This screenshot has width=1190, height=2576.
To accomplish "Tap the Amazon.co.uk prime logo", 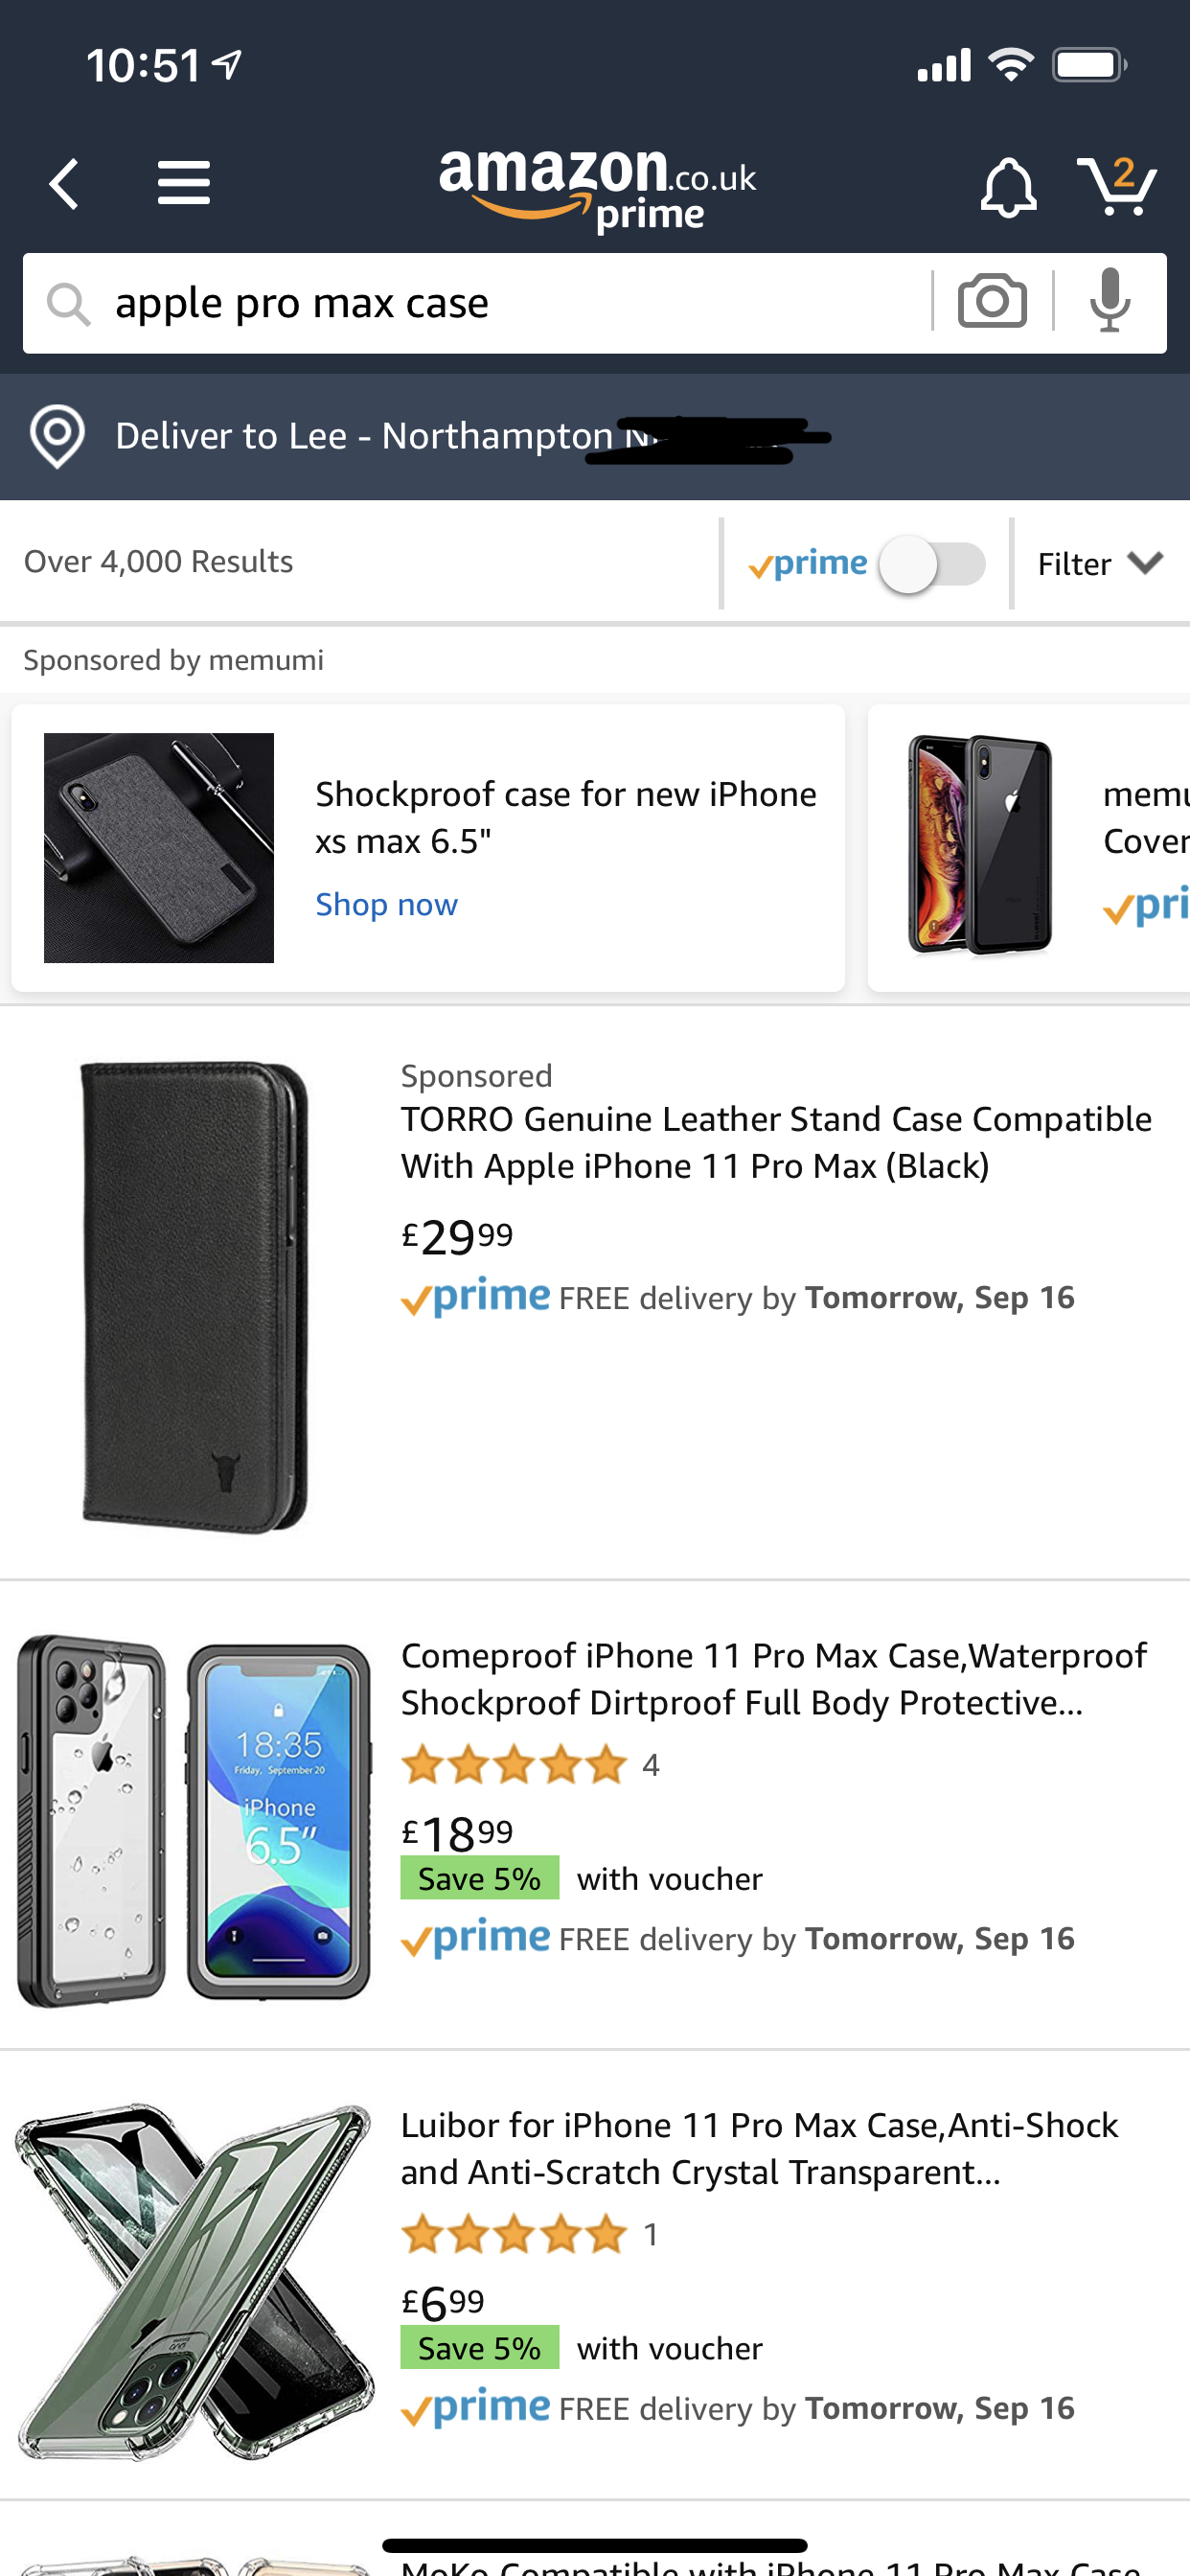I will click(x=597, y=188).
